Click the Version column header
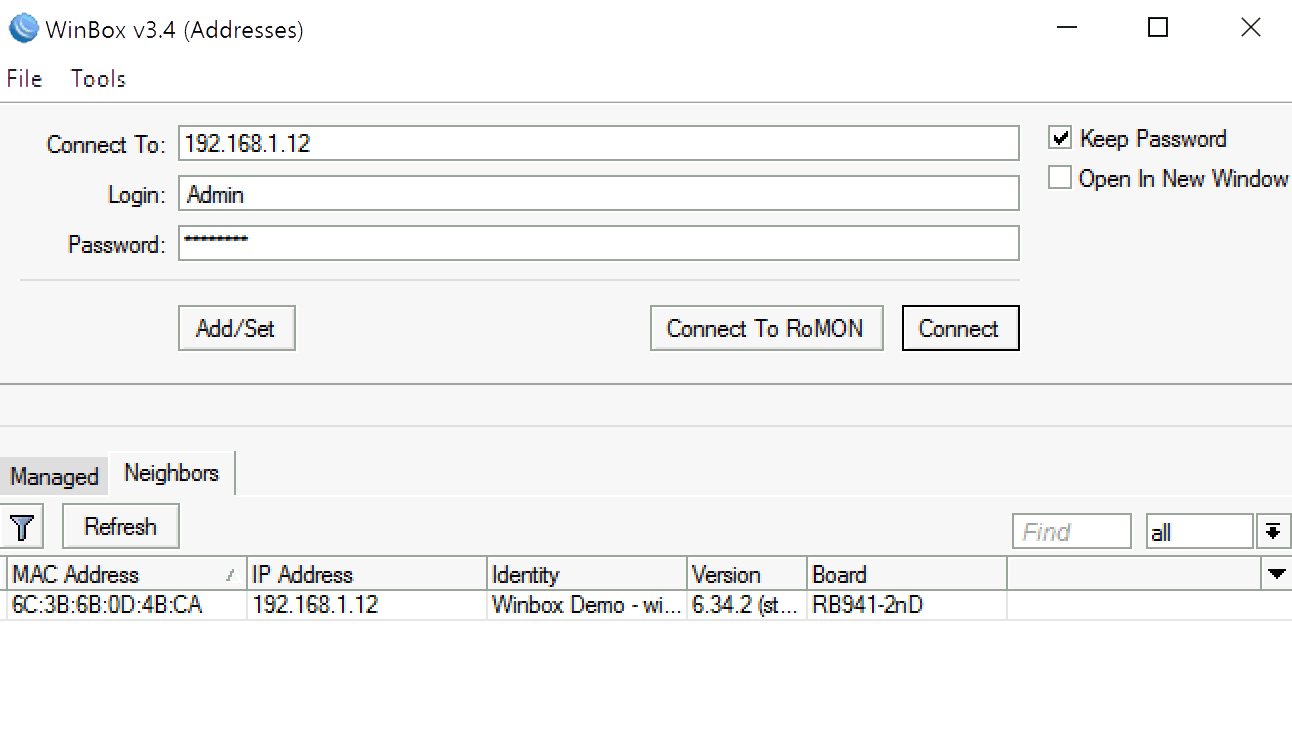The image size is (1292, 732). pos(747,575)
